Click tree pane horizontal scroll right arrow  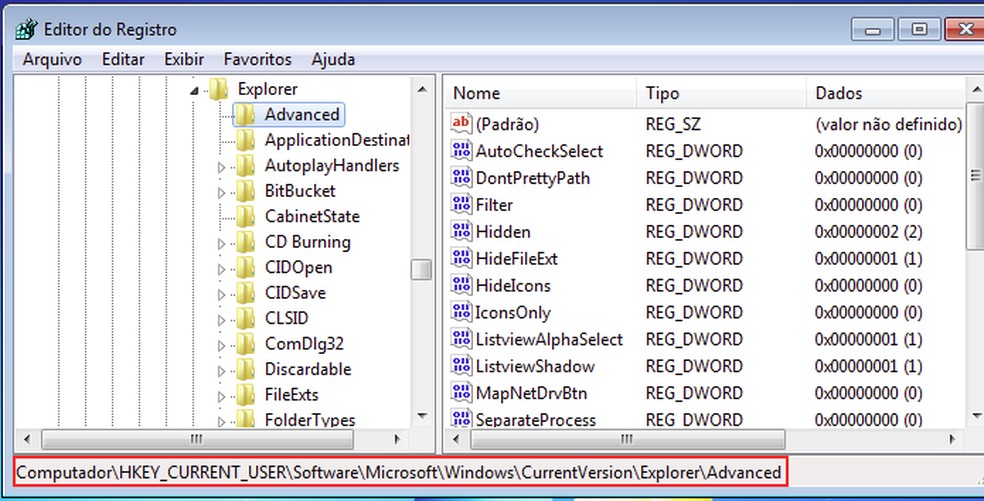pyautogui.click(x=397, y=439)
